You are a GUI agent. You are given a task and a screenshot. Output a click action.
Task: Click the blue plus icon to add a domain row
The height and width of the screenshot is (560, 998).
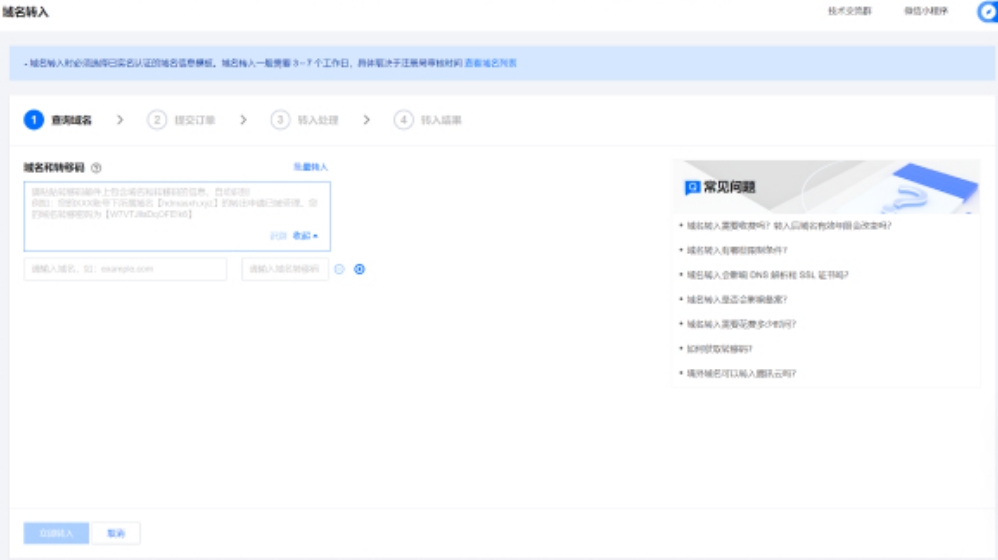point(360,269)
